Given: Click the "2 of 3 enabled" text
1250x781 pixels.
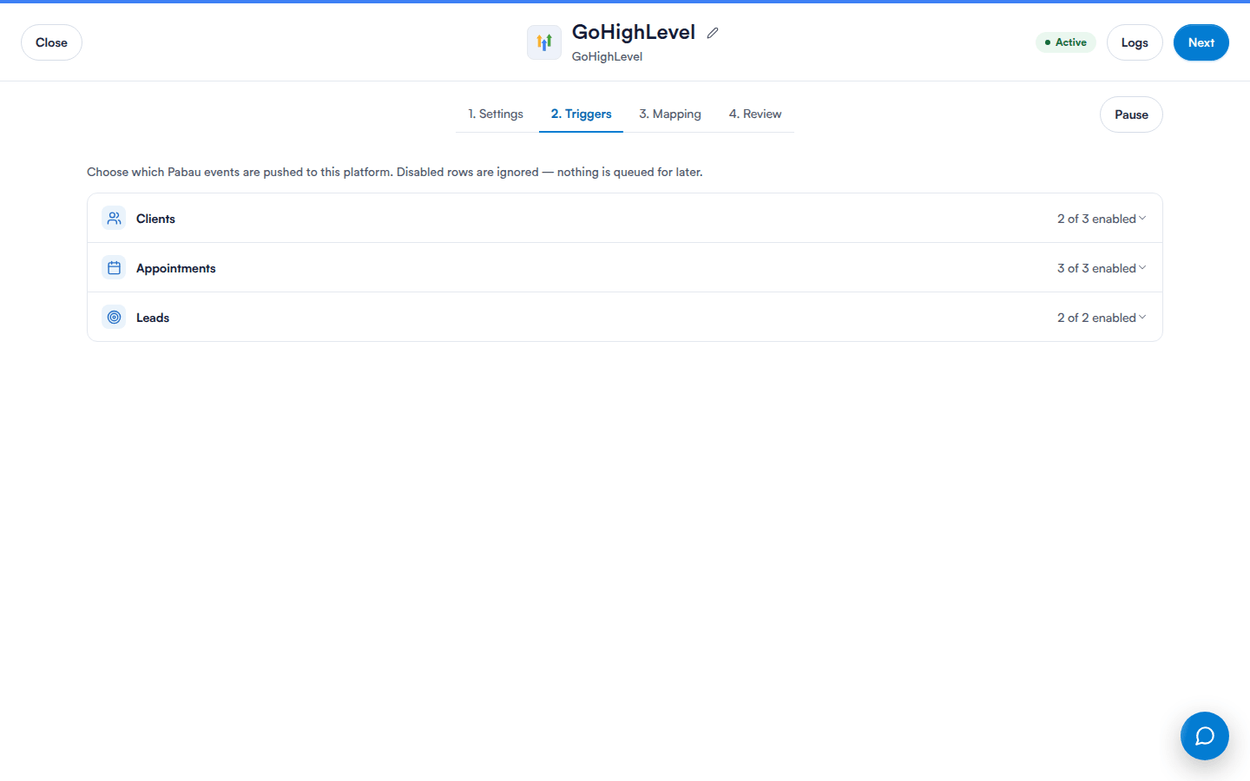Looking at the screenshot, I should click(1096, 219).
